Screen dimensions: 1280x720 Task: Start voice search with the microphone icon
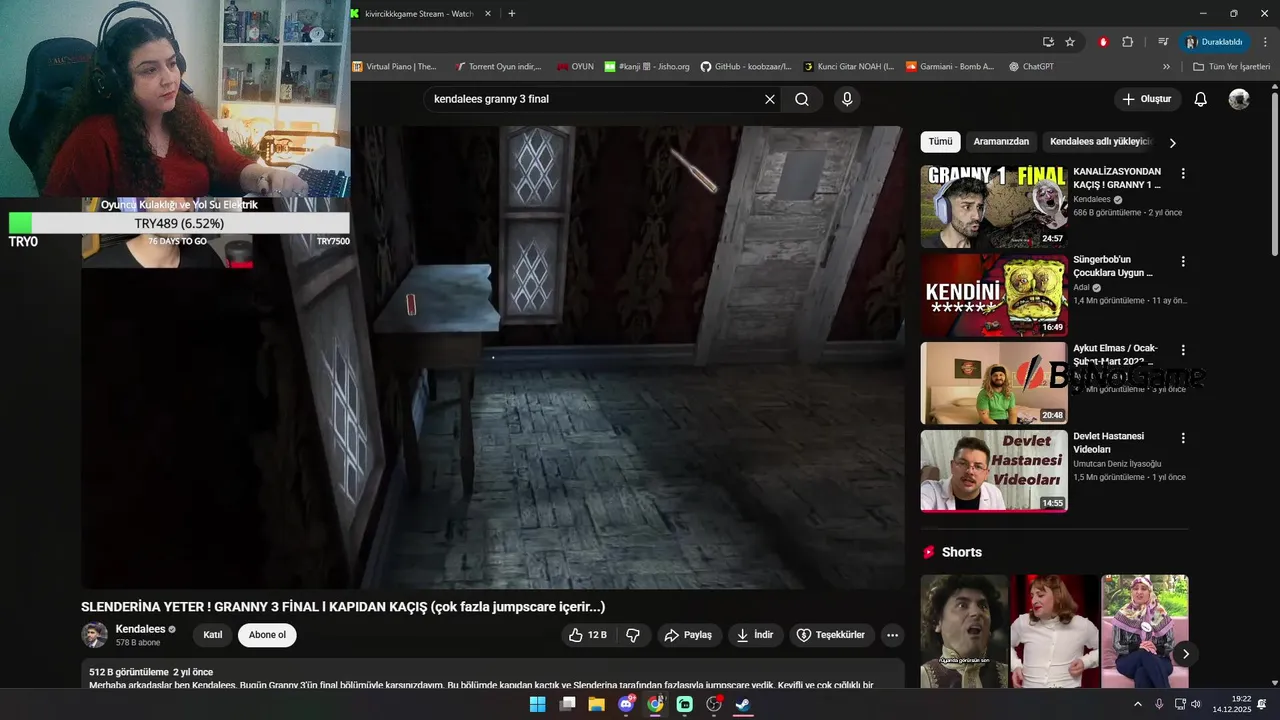[847, 99]
